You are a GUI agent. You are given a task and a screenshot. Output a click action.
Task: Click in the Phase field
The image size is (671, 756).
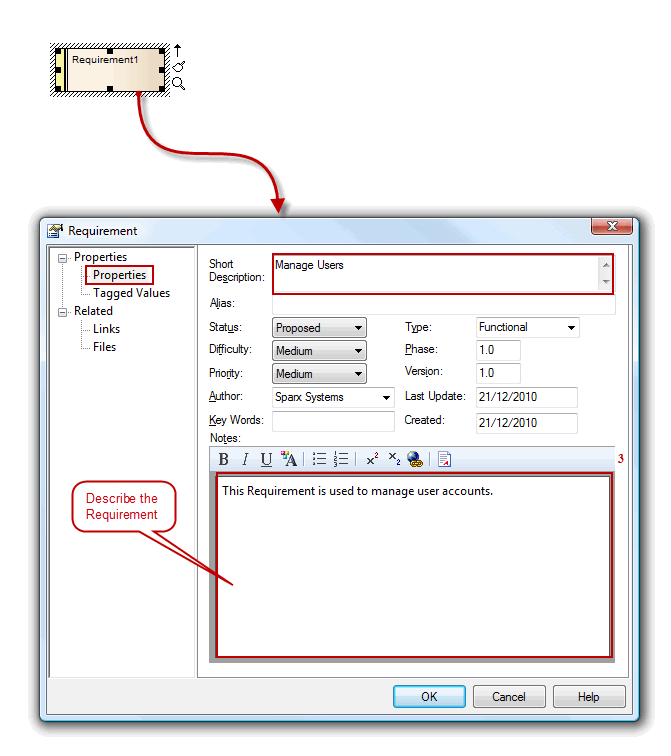pyautogui.click(x=498, y=350)
